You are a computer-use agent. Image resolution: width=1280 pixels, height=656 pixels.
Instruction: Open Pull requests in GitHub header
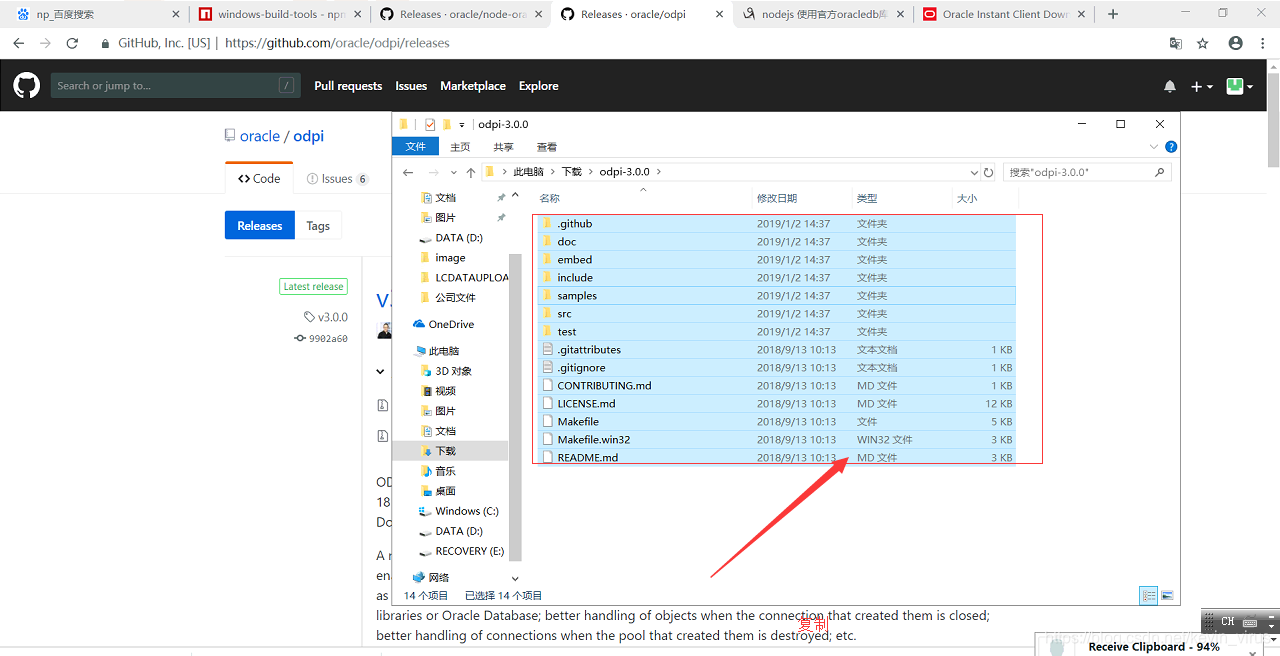pyautogui.click(x=348, y=86)
